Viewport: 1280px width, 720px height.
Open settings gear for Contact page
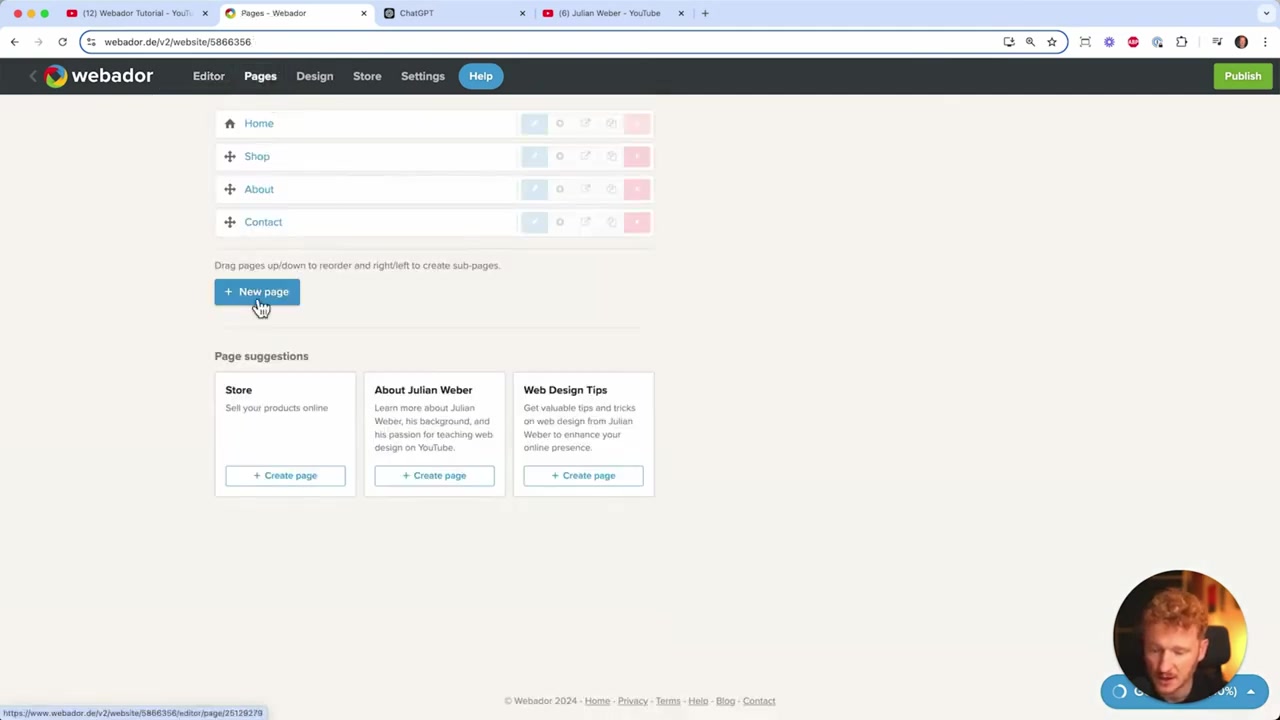coord(560,222)
